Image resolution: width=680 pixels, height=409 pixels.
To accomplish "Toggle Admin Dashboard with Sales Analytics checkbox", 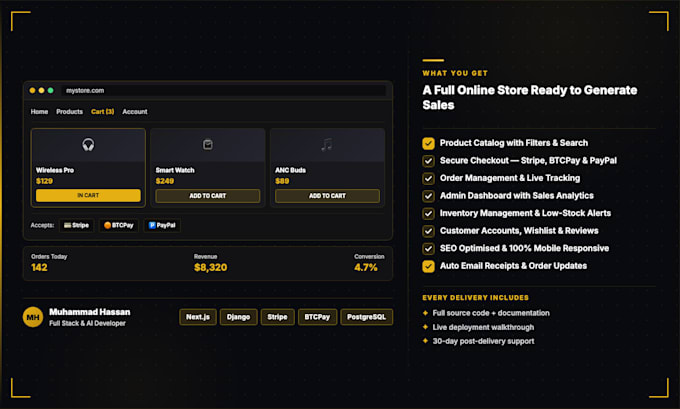I will pyautogui.click(x=428, y=196).
